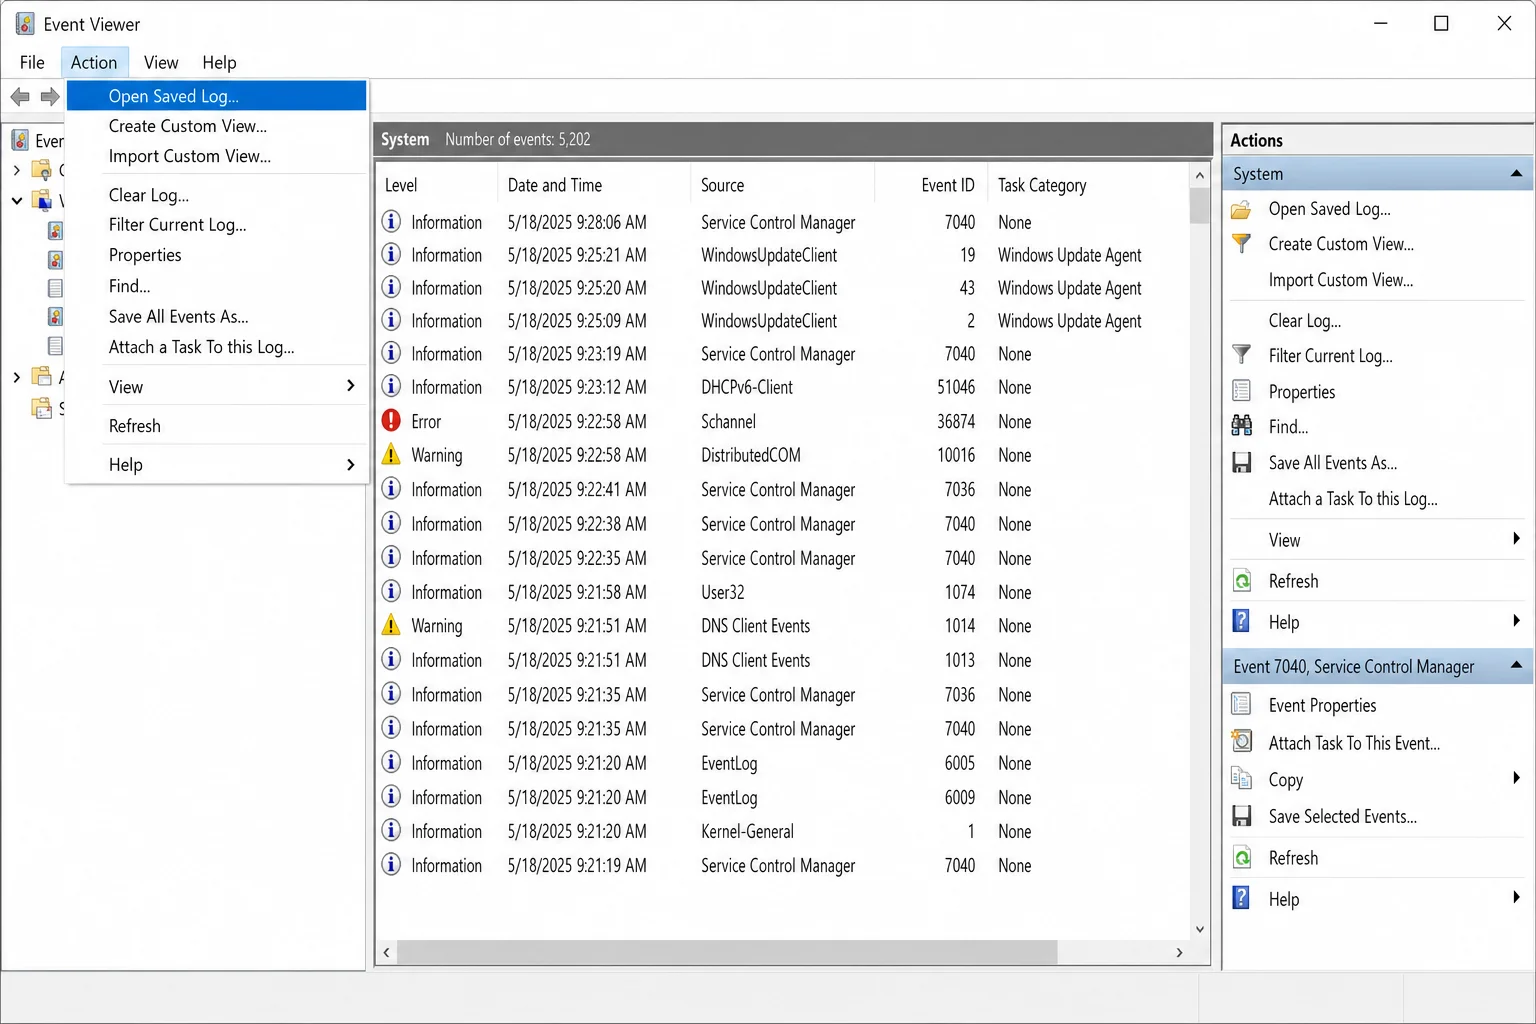
Task: Click the Event Viewer root icon in tree
Action: (x=20, y=141)
